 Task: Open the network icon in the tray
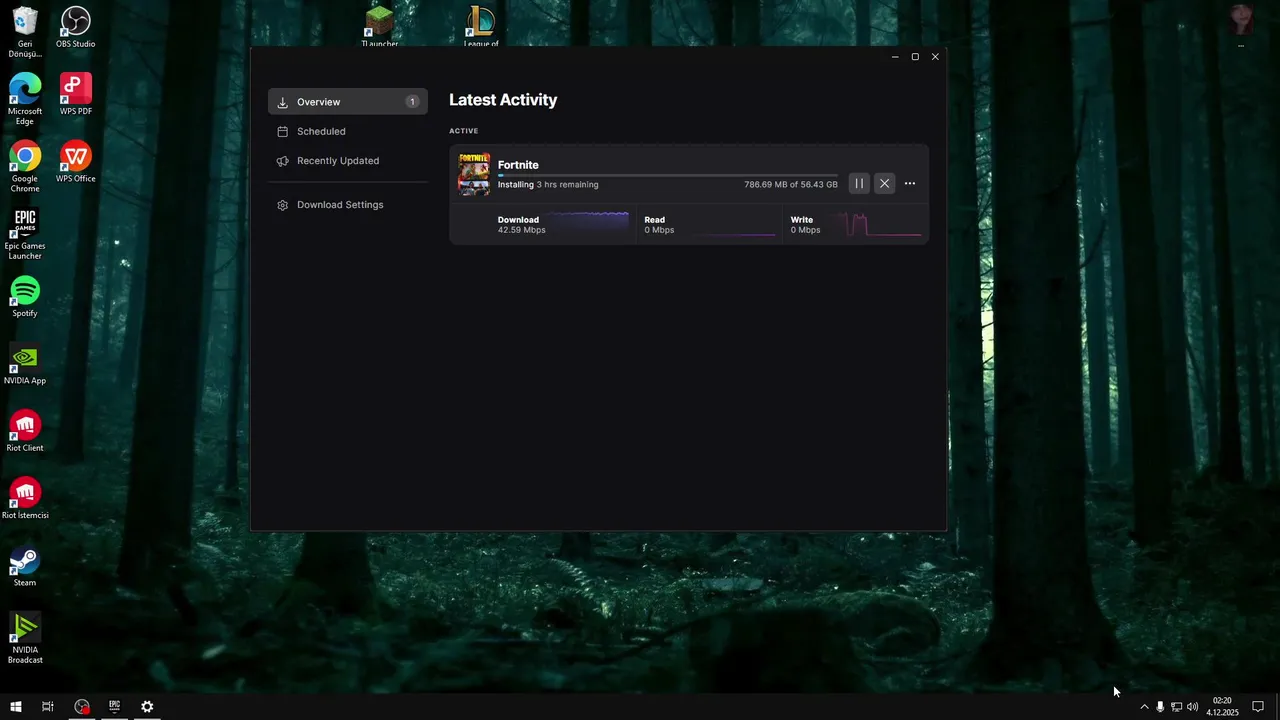coord(1176,707)
